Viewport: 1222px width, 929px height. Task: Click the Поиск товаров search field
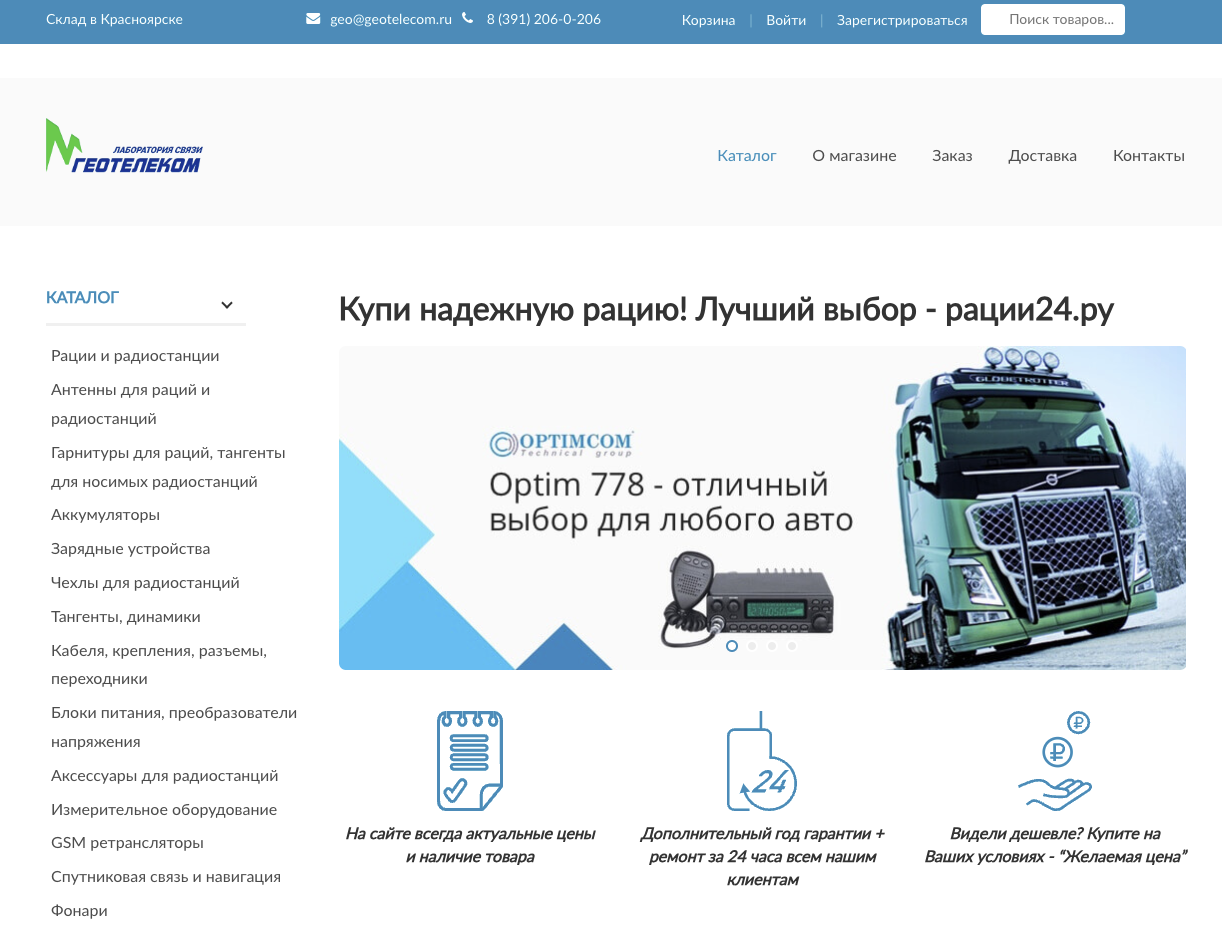[1053, 20]
